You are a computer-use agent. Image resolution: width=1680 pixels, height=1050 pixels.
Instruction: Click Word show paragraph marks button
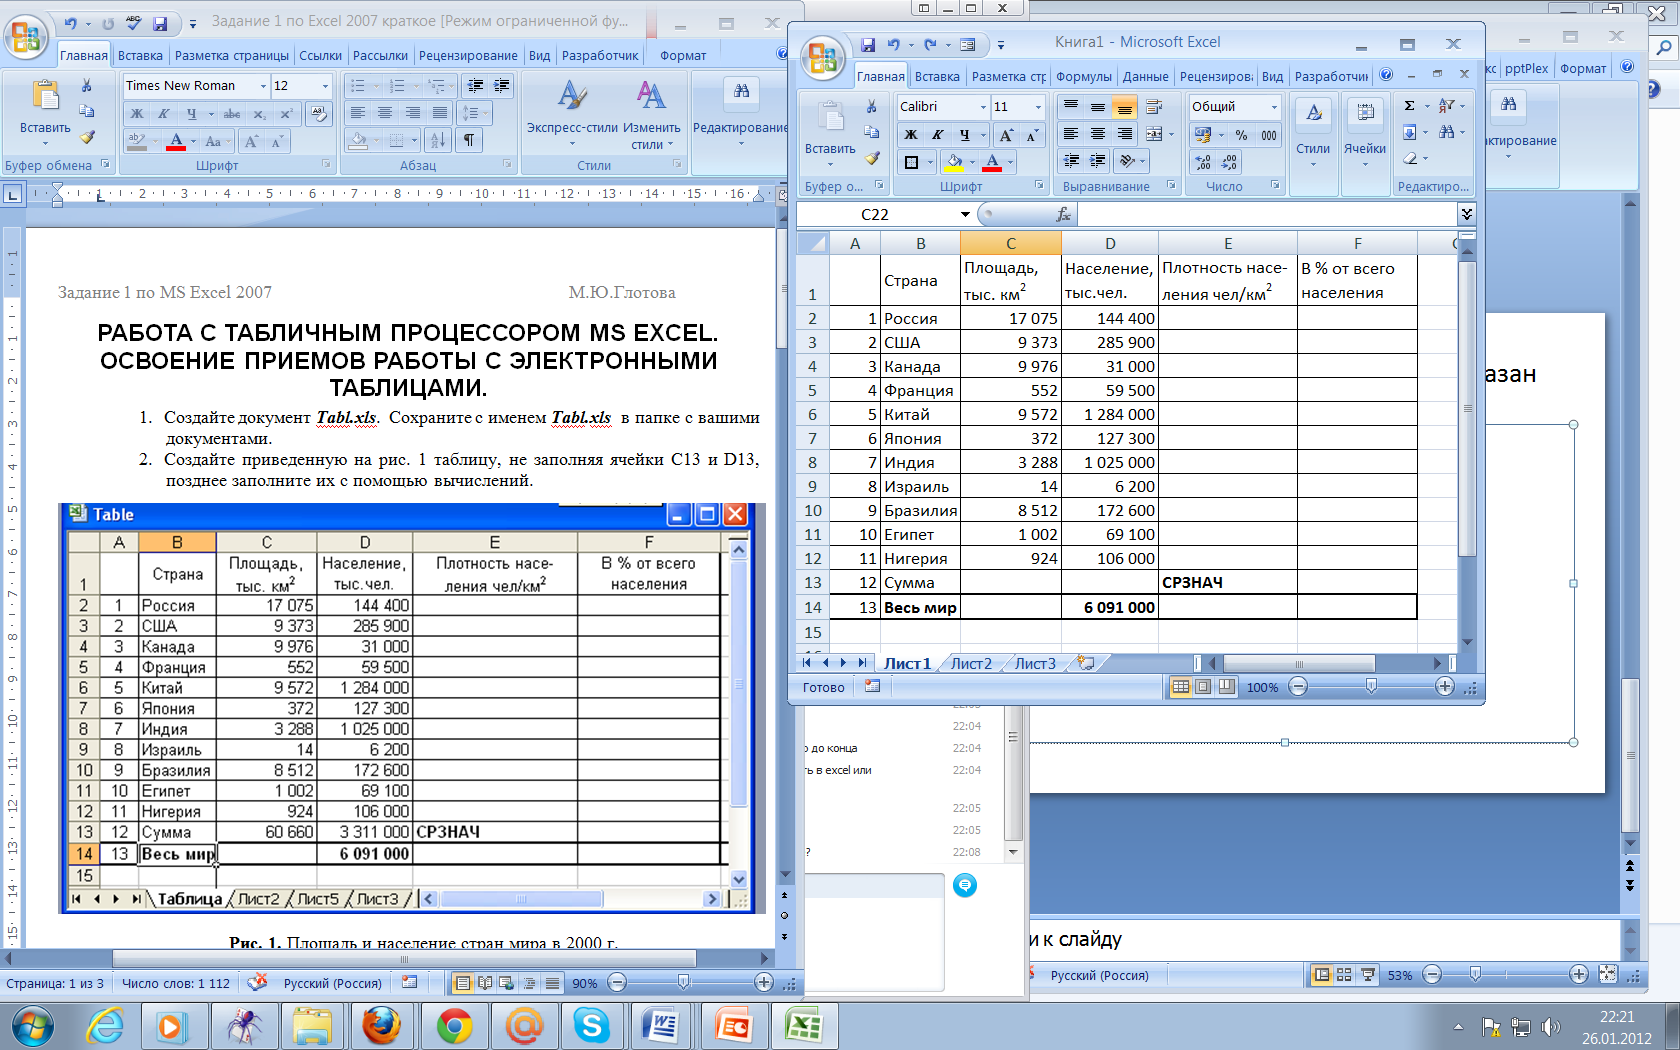coord(468,140)
